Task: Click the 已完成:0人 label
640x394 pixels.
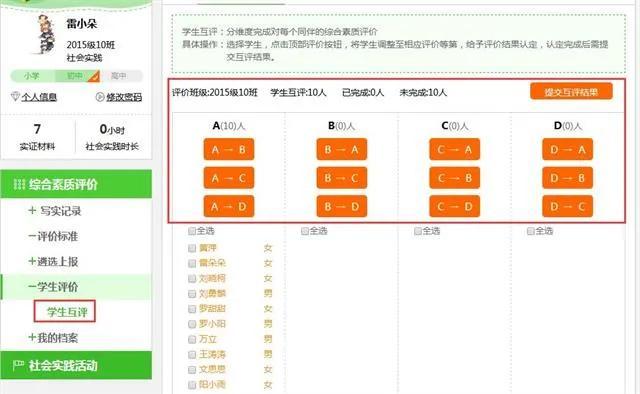Action: pyautogui.click(x=363, y=93)
